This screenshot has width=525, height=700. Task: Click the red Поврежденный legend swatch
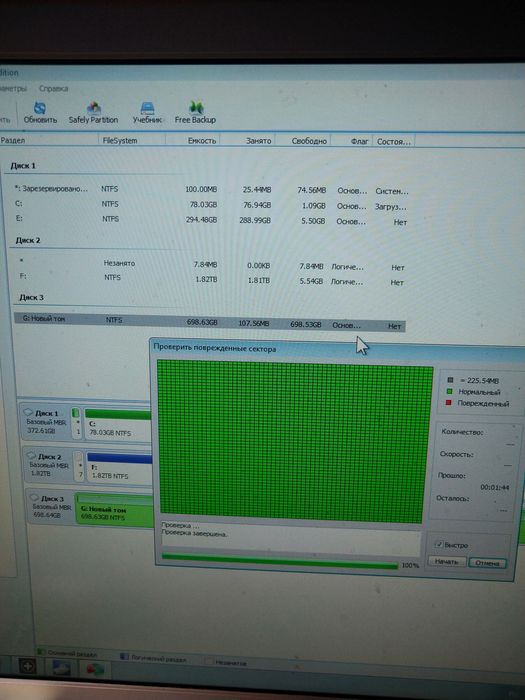pos(449,403)
